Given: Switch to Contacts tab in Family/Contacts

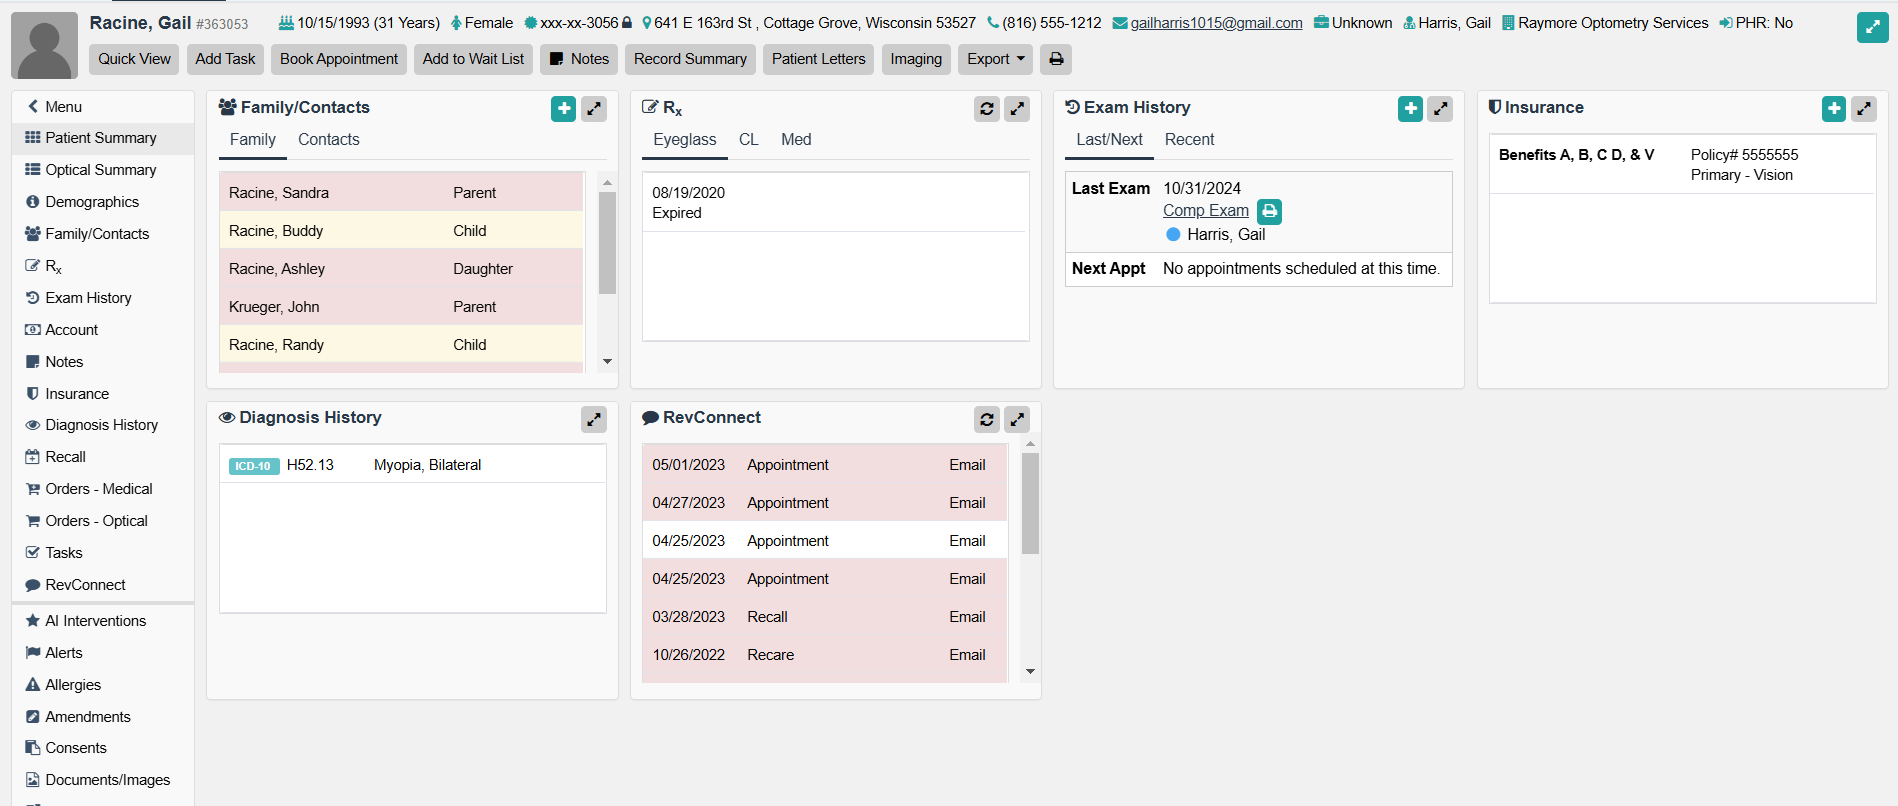Looking at the screenshot, I should pyautogui.click(x=328, y=140).
